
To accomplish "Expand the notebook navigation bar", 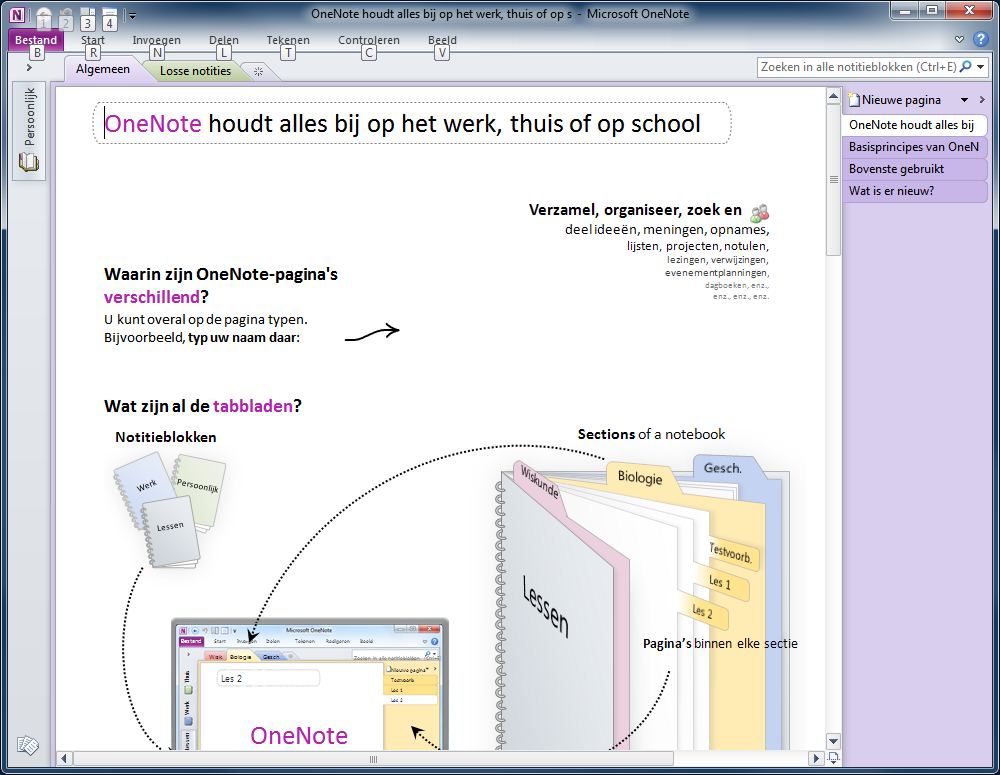I will point(29,68).
